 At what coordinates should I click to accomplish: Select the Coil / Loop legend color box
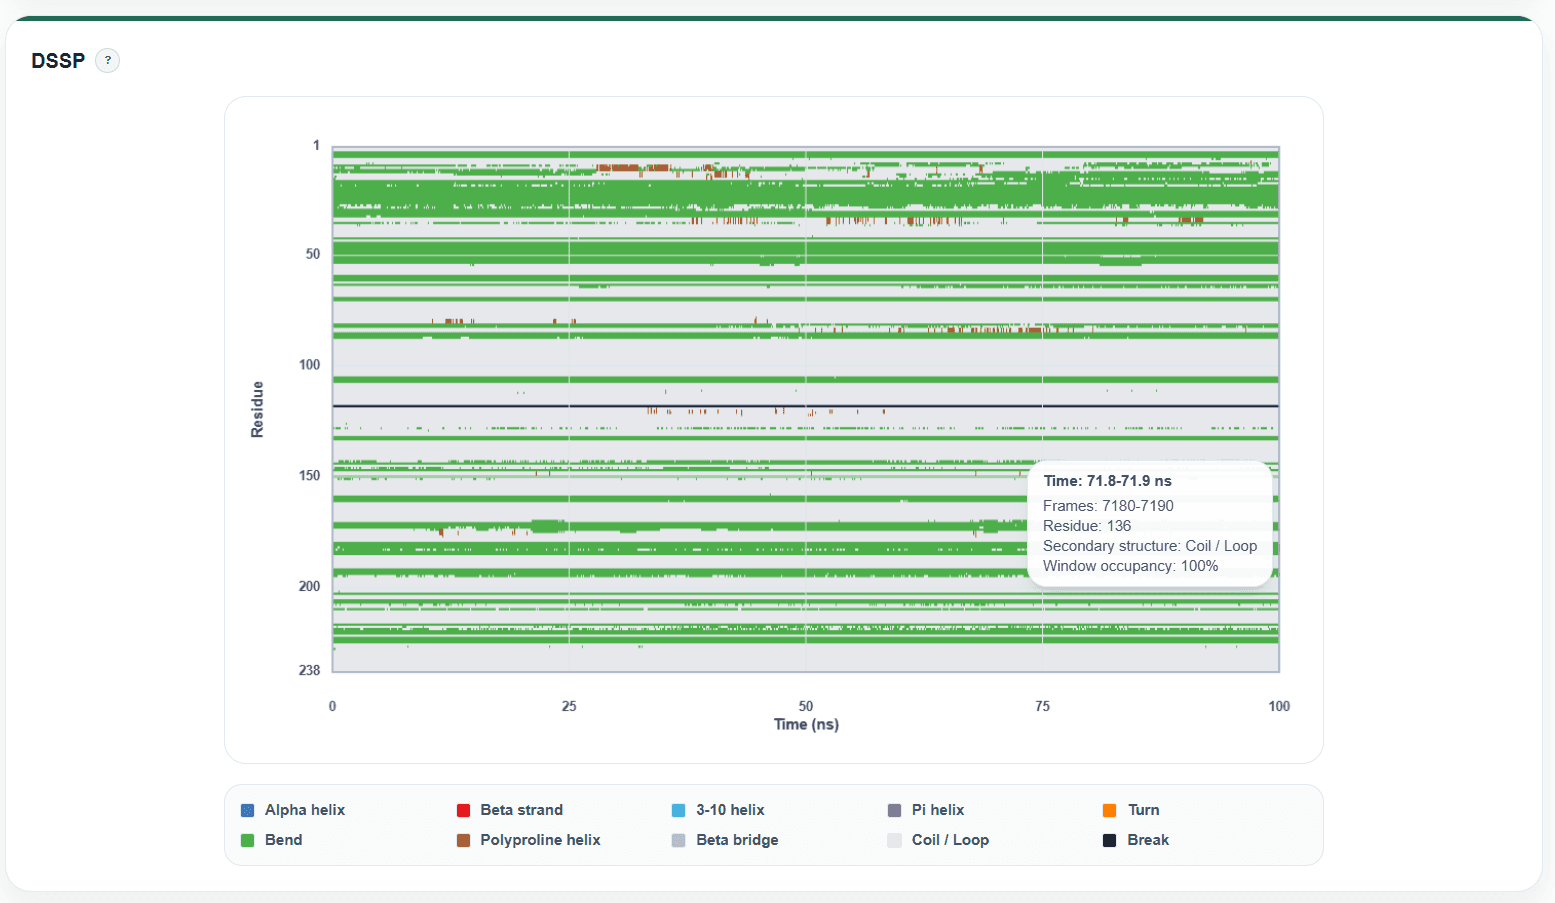(x=894, y=840)
